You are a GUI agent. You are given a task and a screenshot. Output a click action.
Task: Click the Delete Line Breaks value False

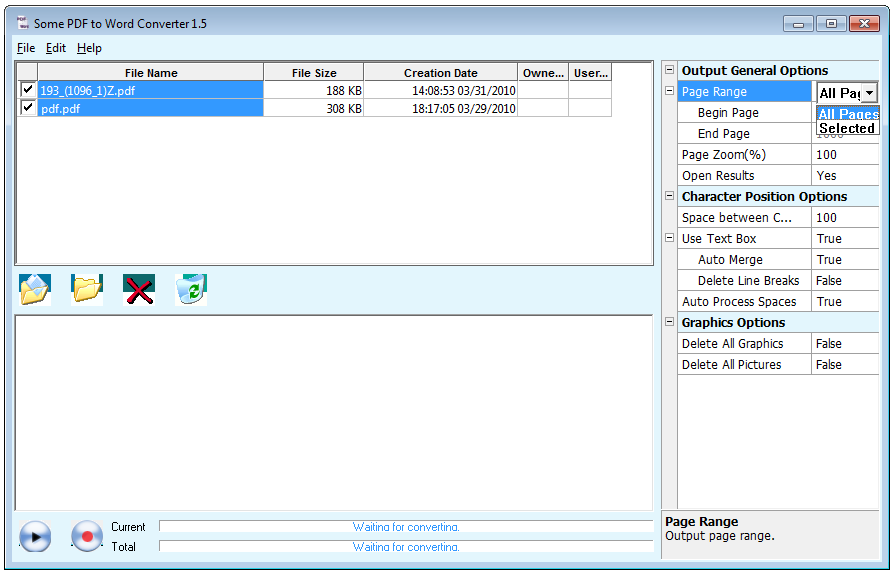pyautogui.click(x=845, y=280)
